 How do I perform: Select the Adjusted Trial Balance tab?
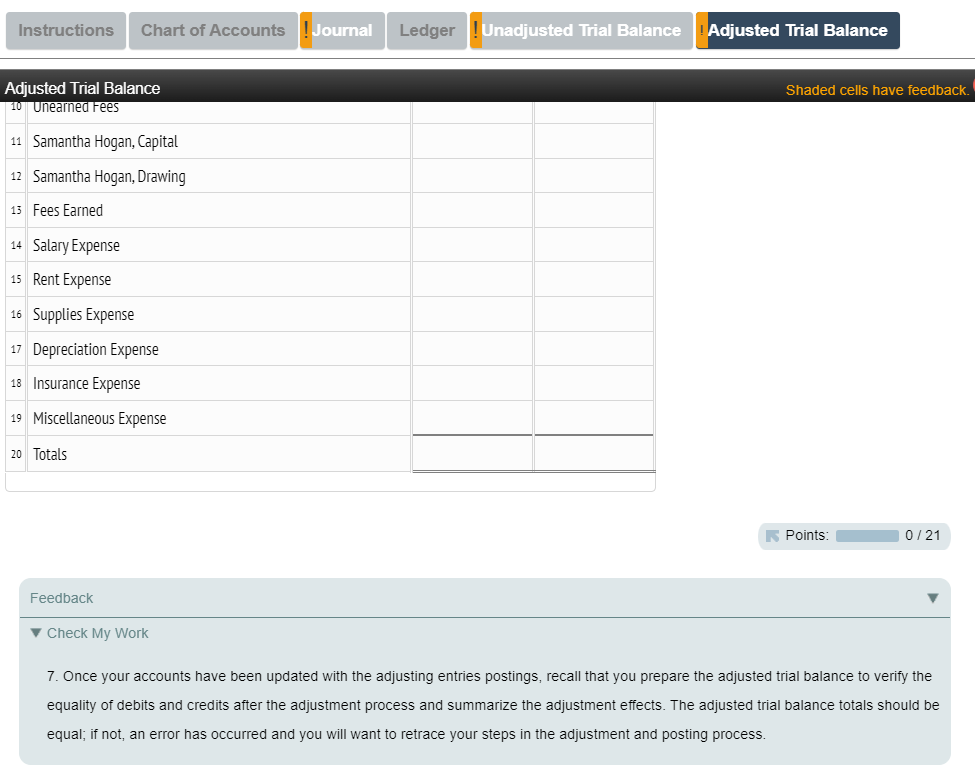click(798, 30)
